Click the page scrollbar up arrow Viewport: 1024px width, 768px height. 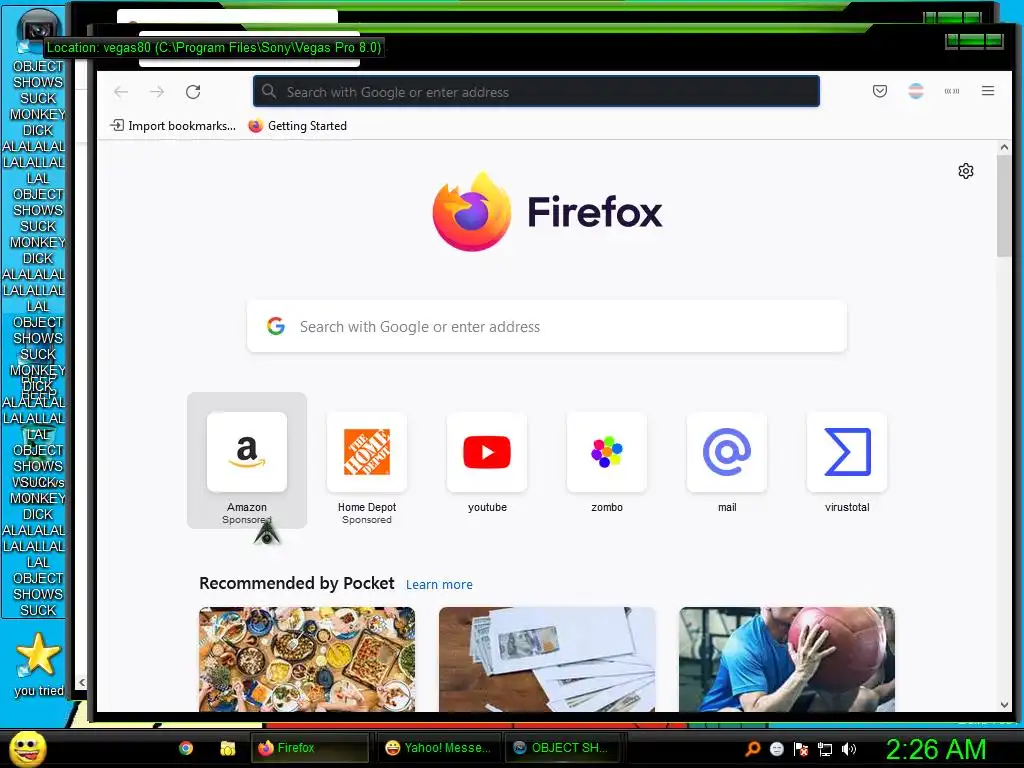1004,148
